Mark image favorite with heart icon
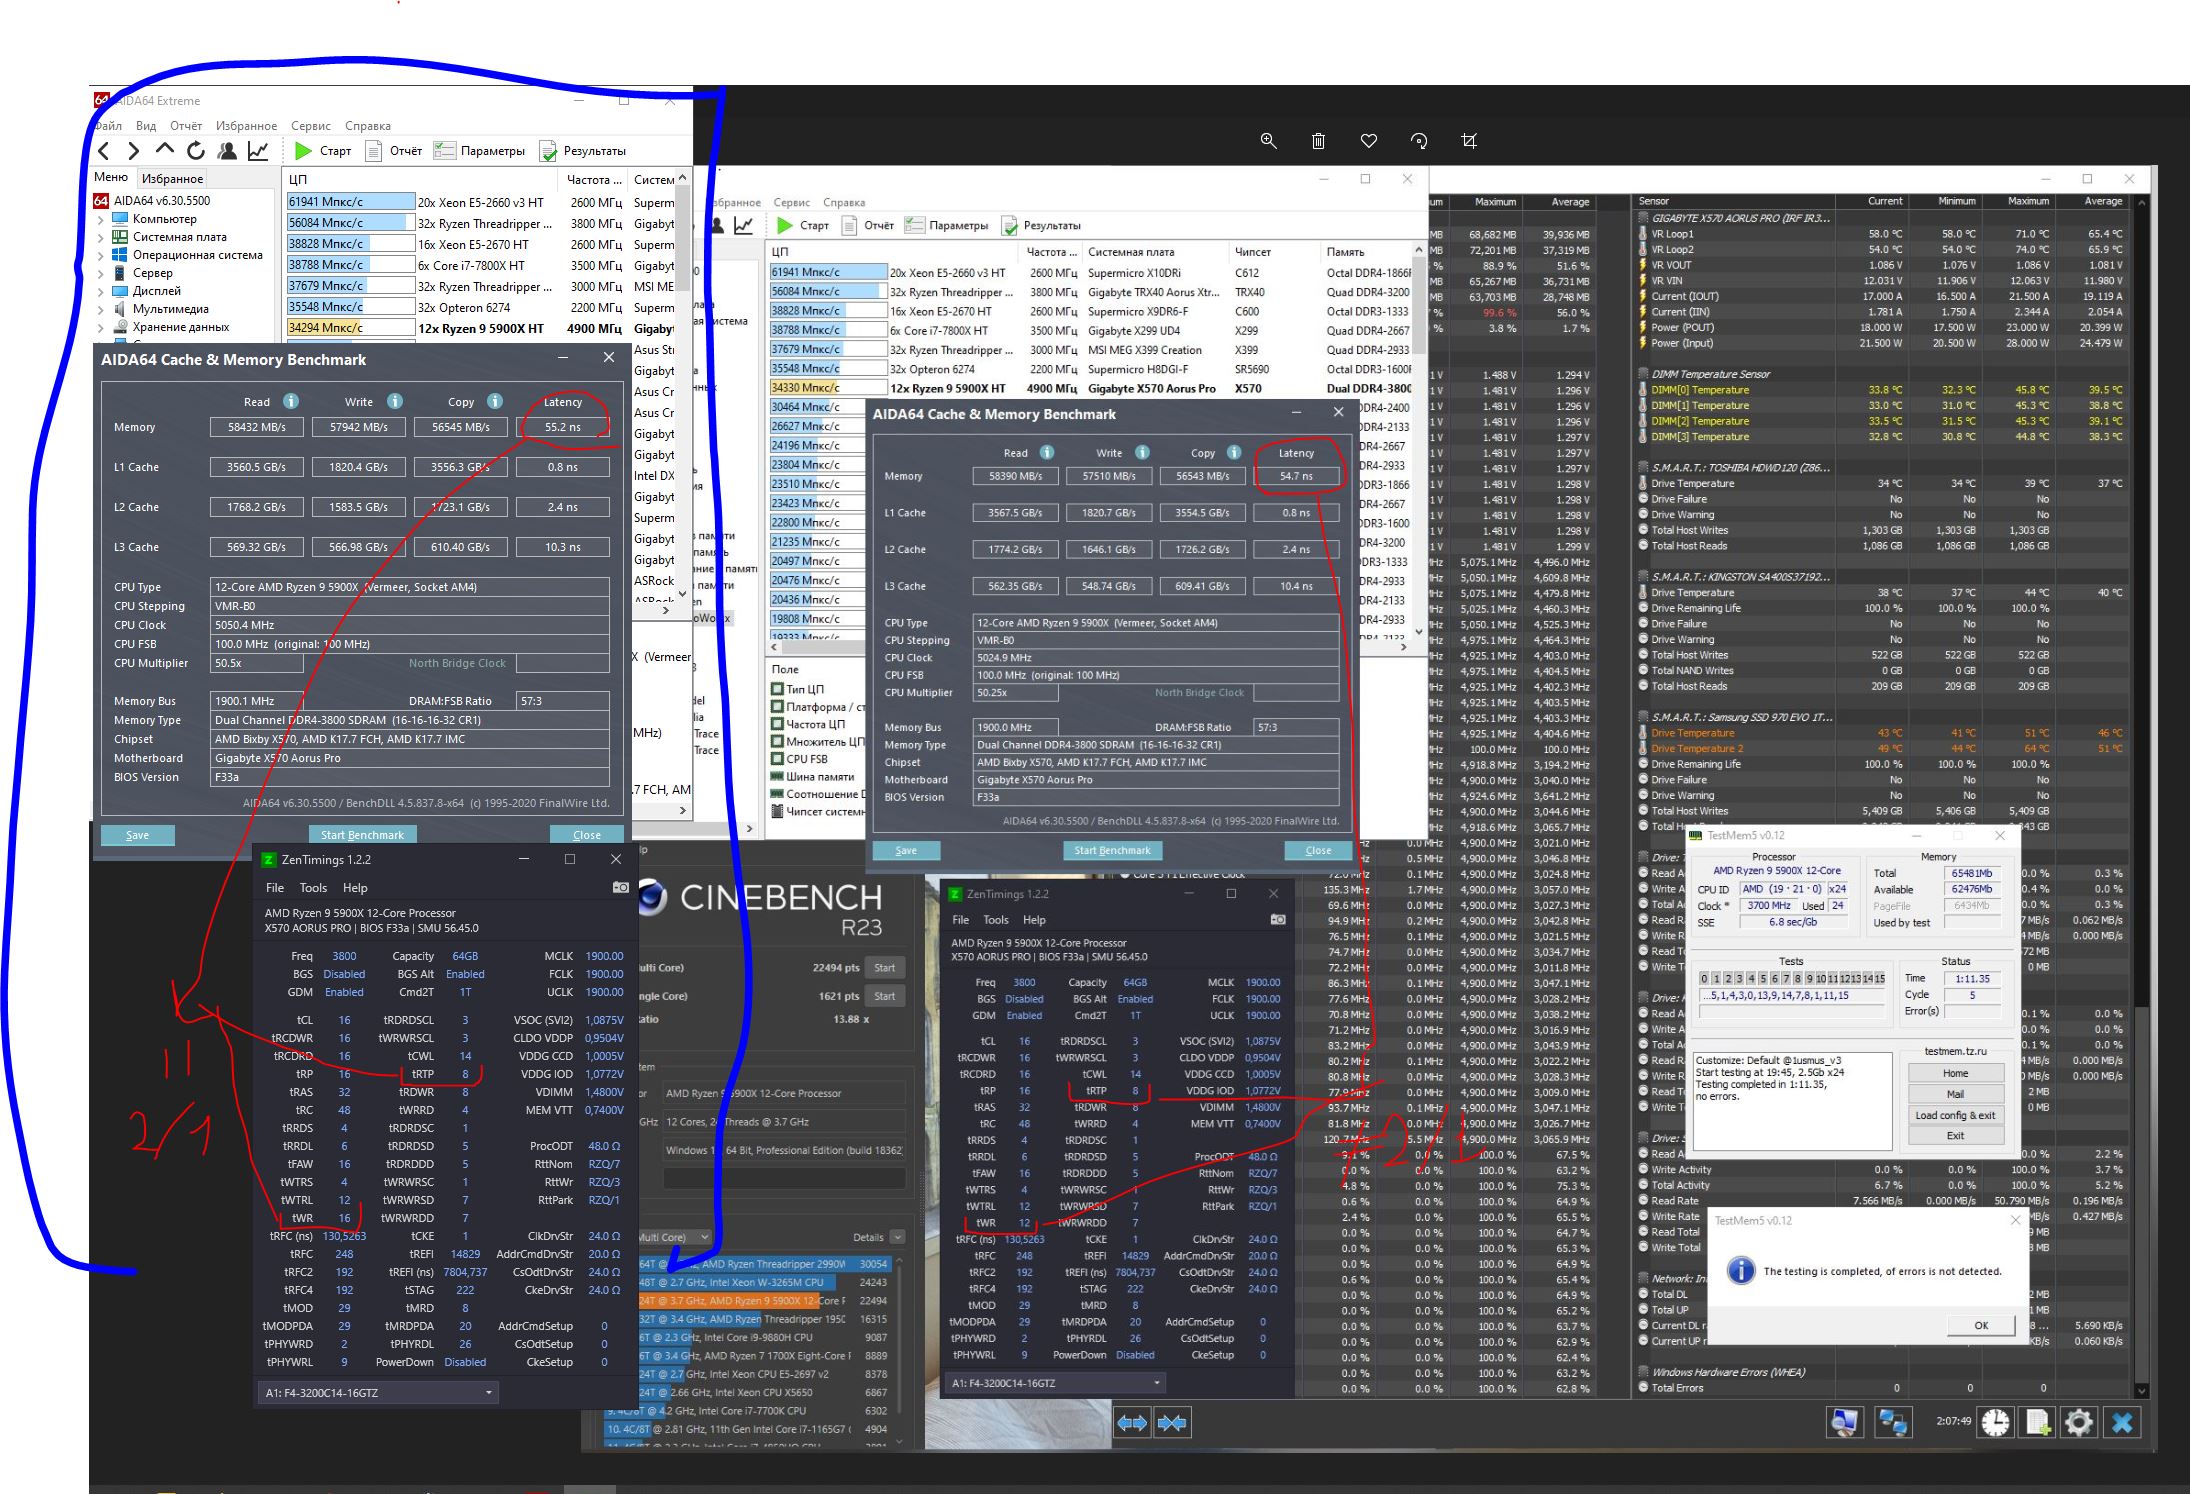This screenshot has height=1494, width=2190. pos(1368,141)
